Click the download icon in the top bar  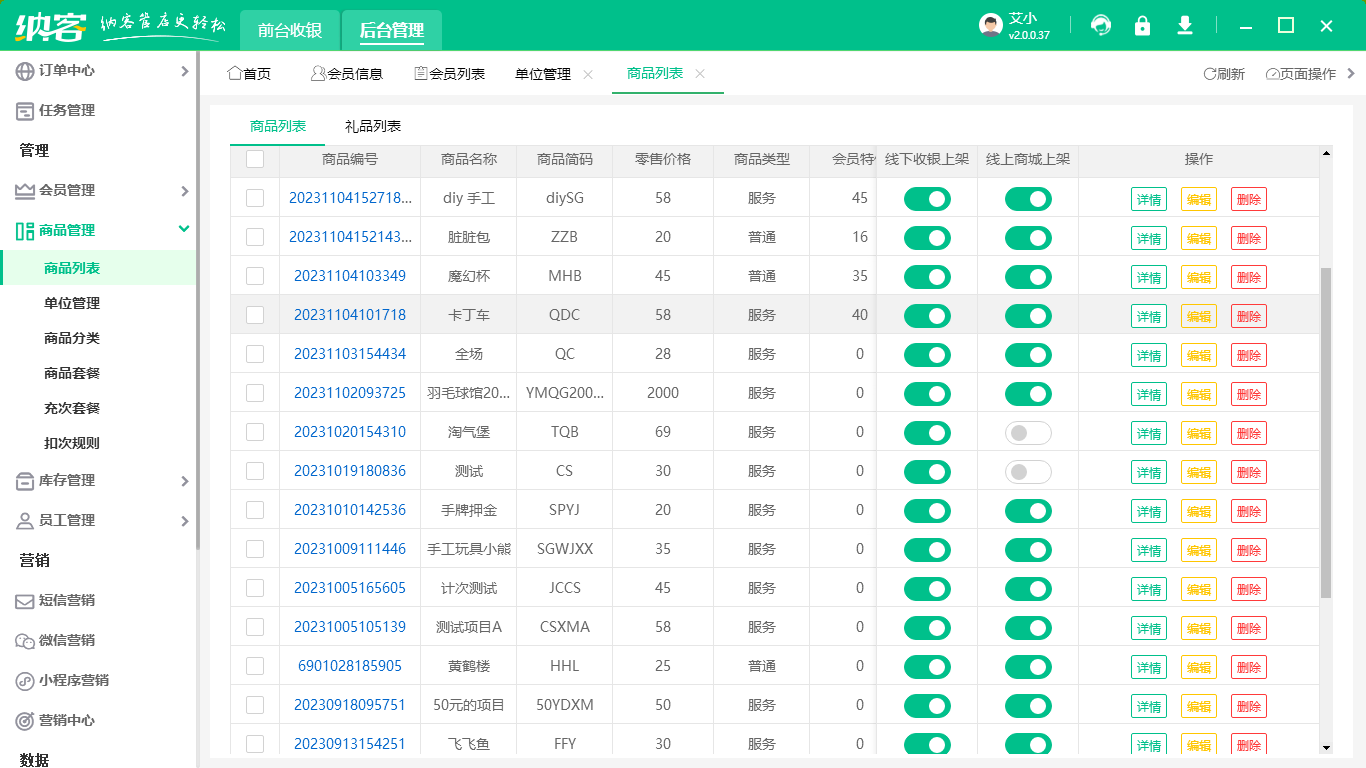click(x=1184, y=25)
